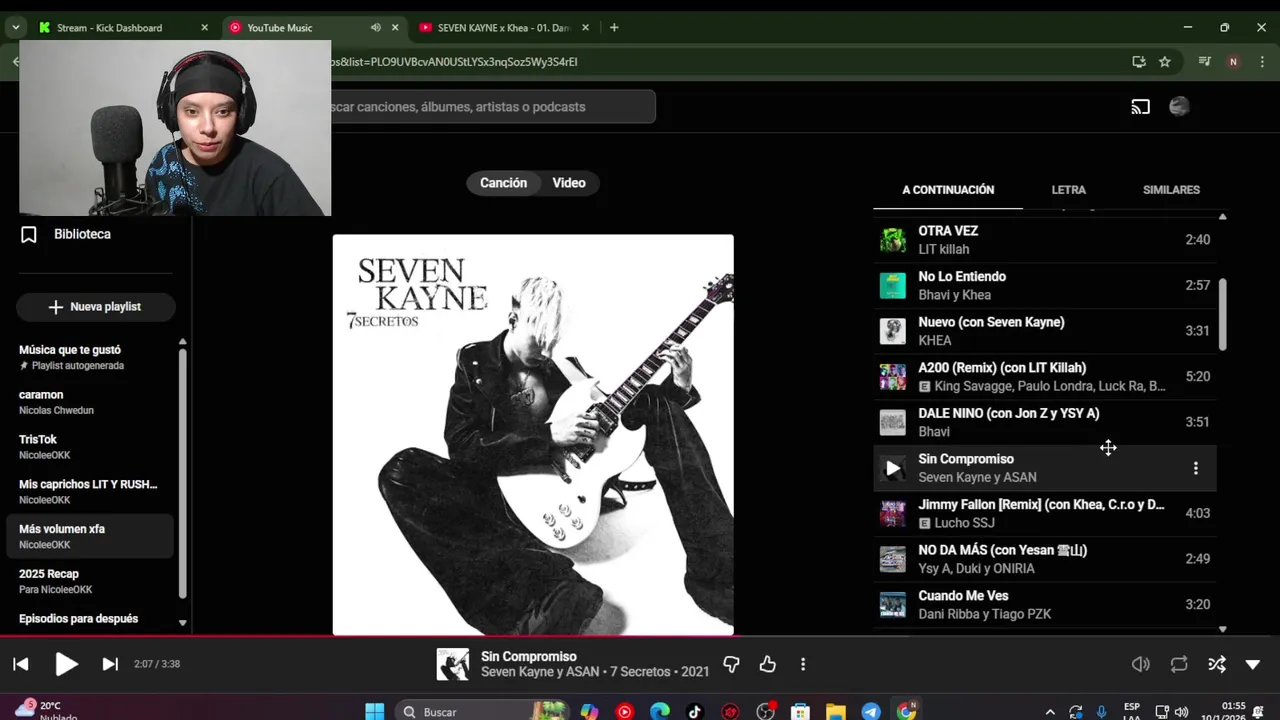Open Windows Start menu
Screen dimensions: 1280x720
coord(375,712)
